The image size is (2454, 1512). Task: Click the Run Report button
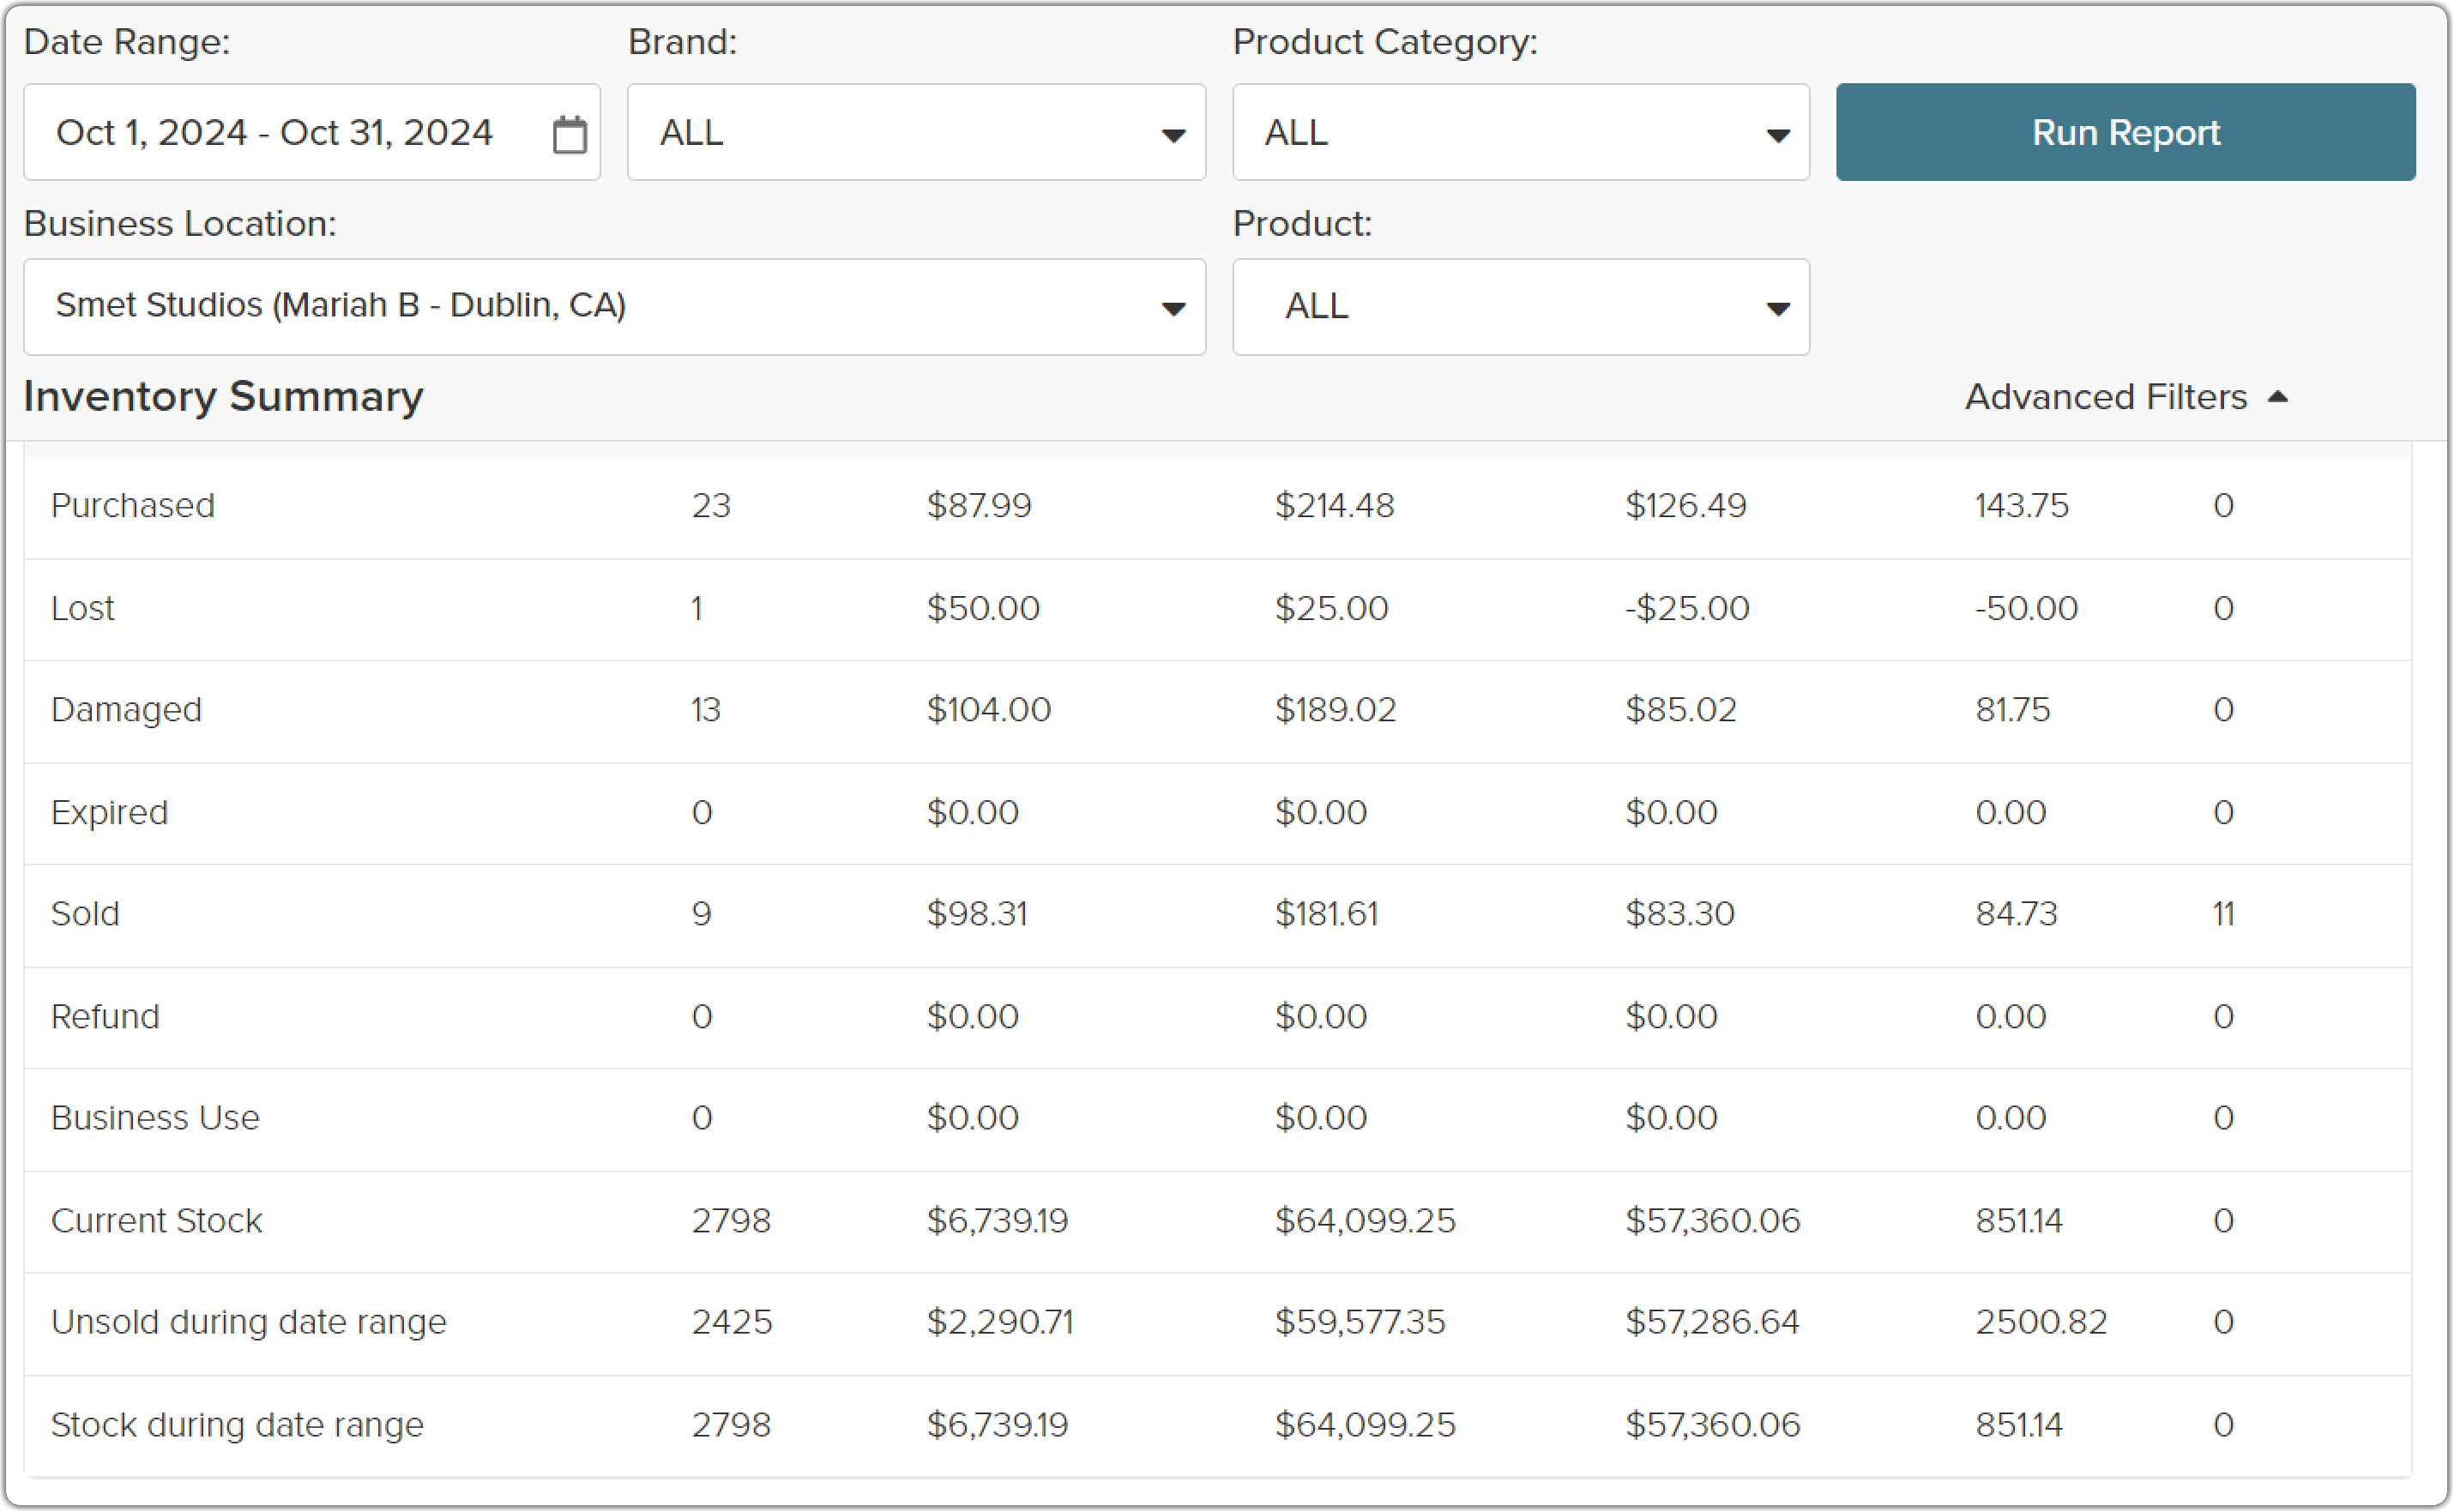(x=2126, y=132)
